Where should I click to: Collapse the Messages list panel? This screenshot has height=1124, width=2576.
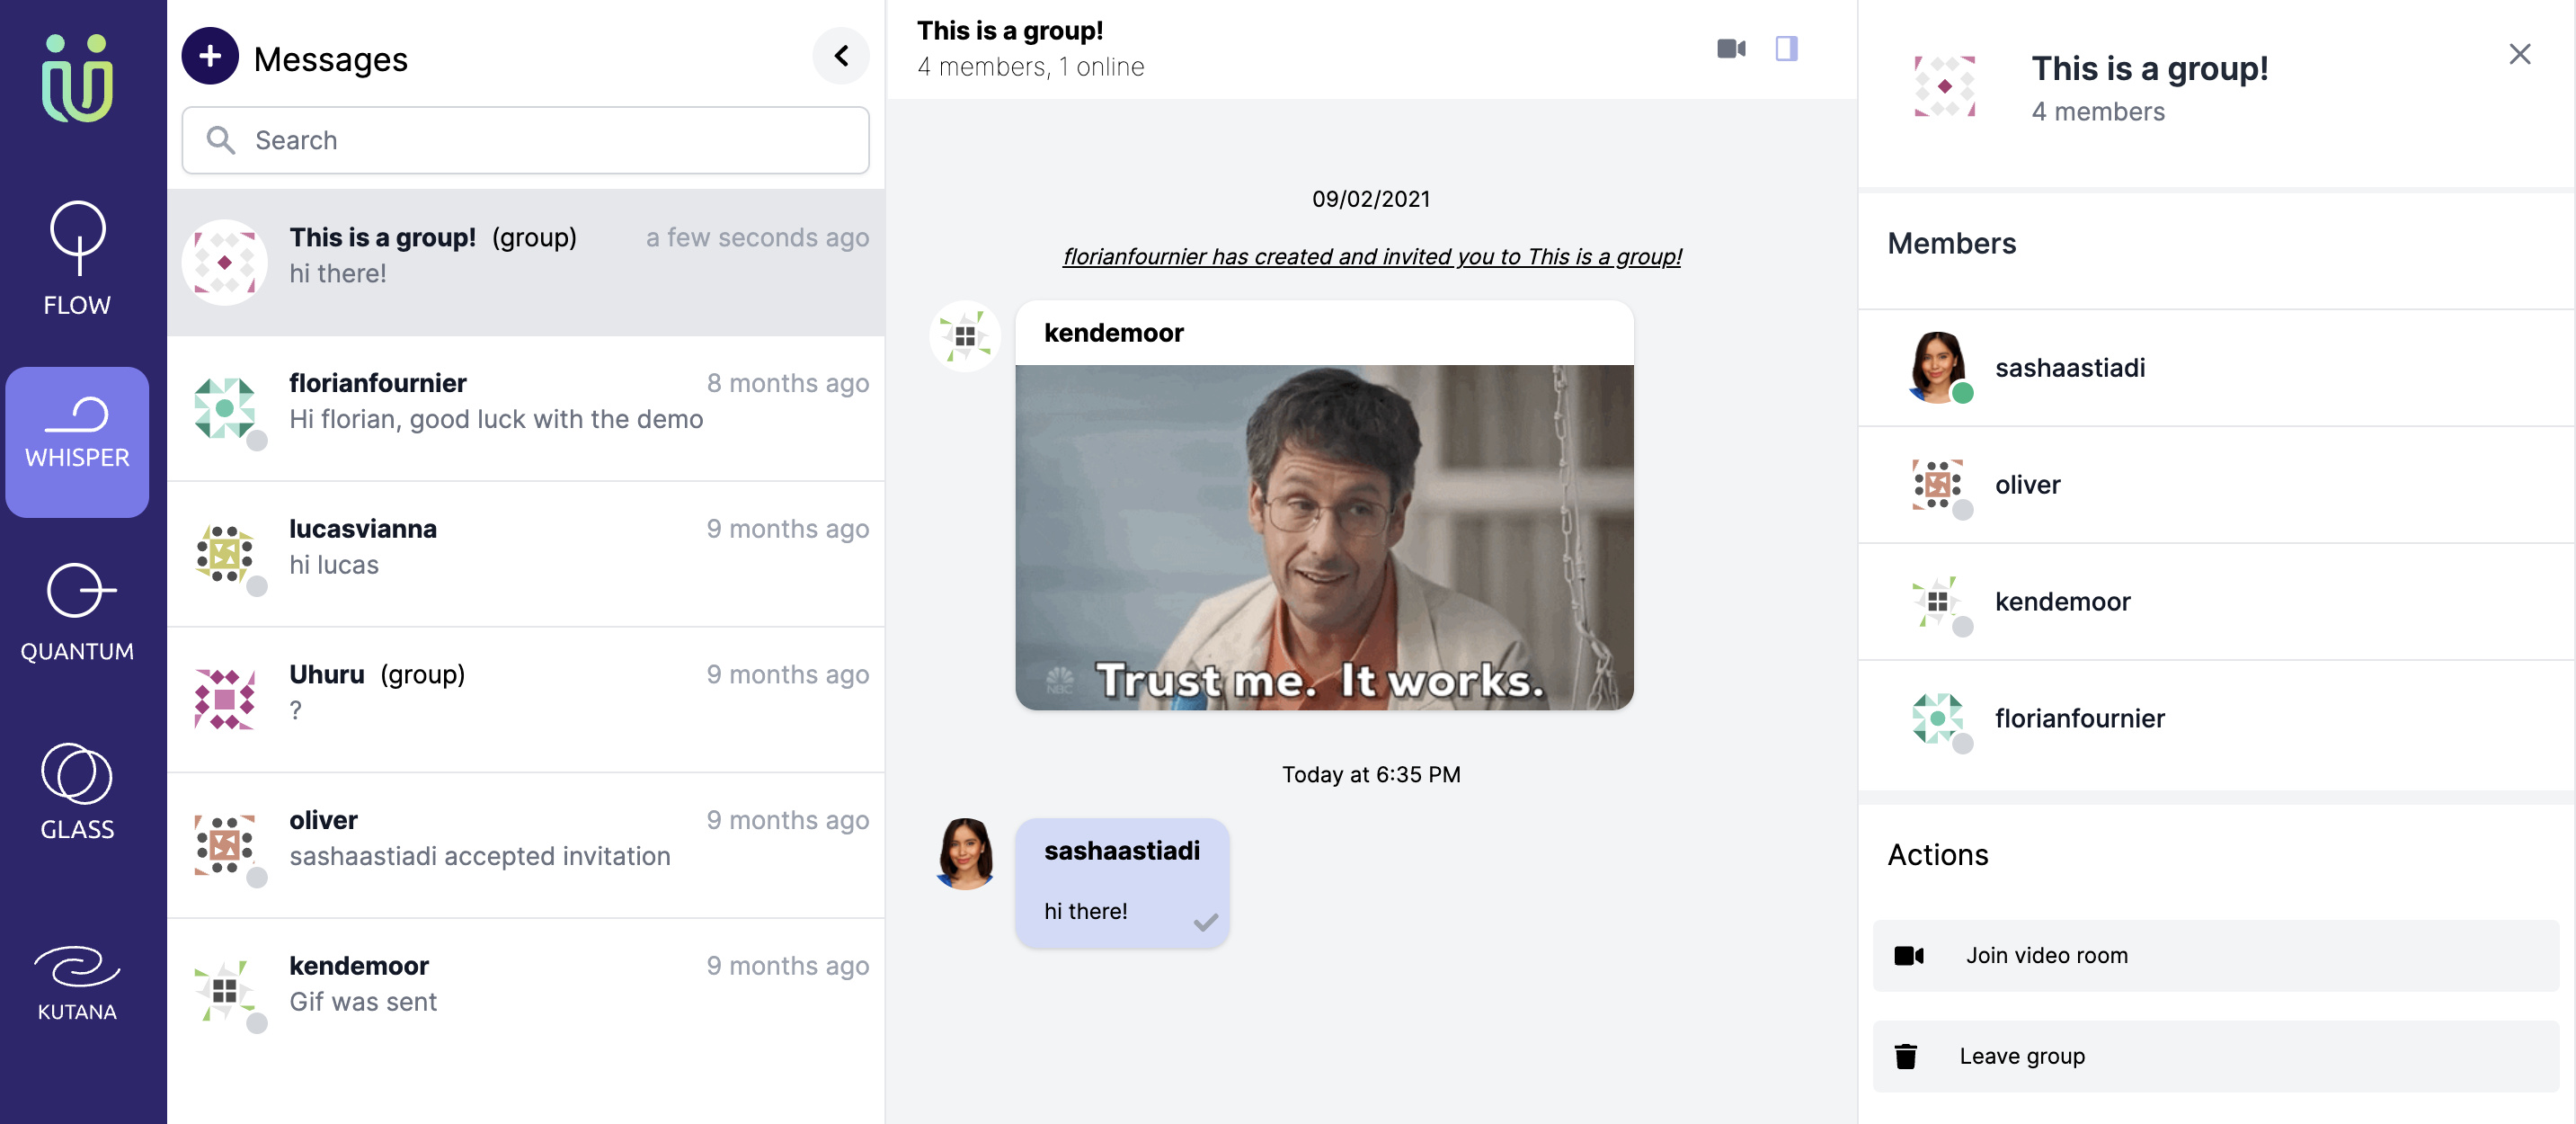(840, 56)
